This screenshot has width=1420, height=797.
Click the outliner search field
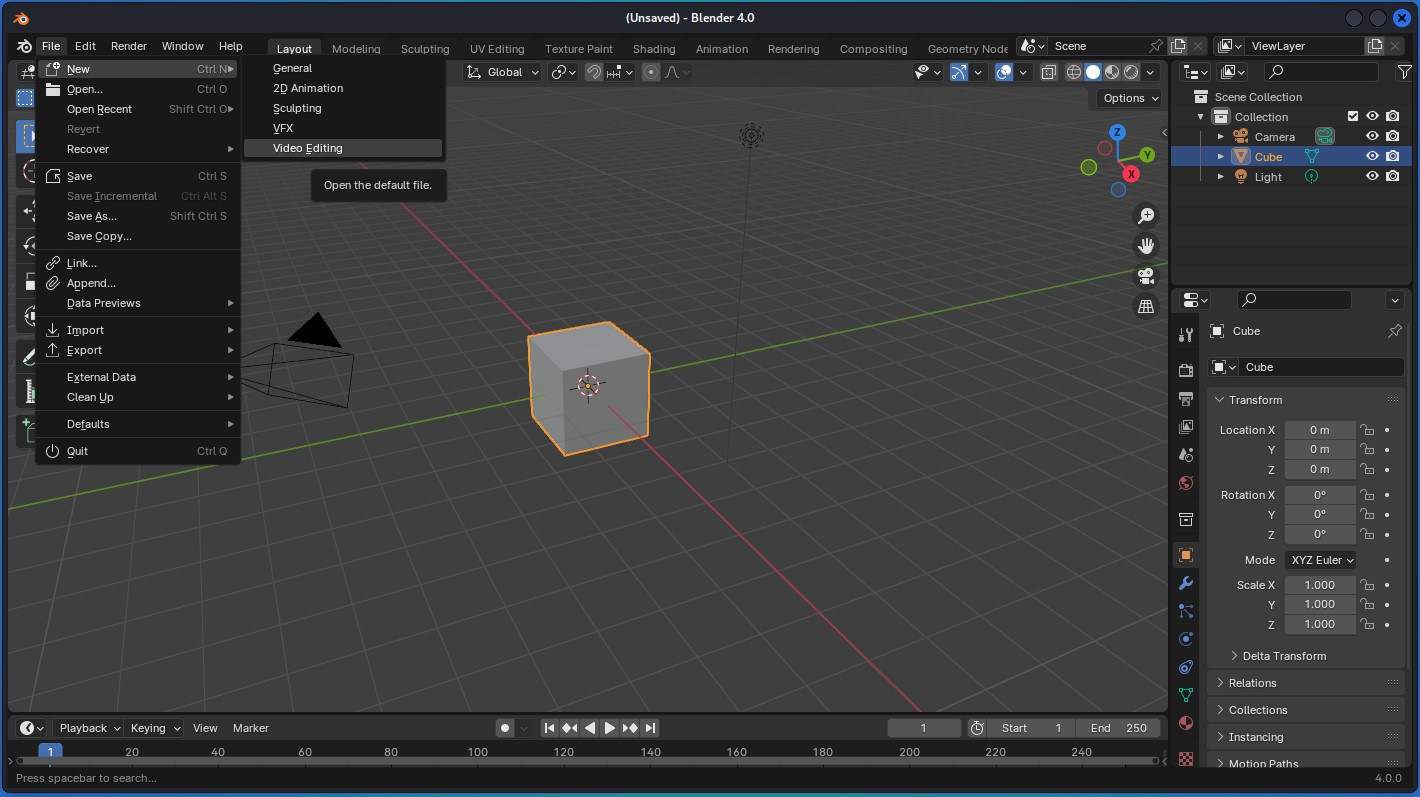click(1322, 72)
